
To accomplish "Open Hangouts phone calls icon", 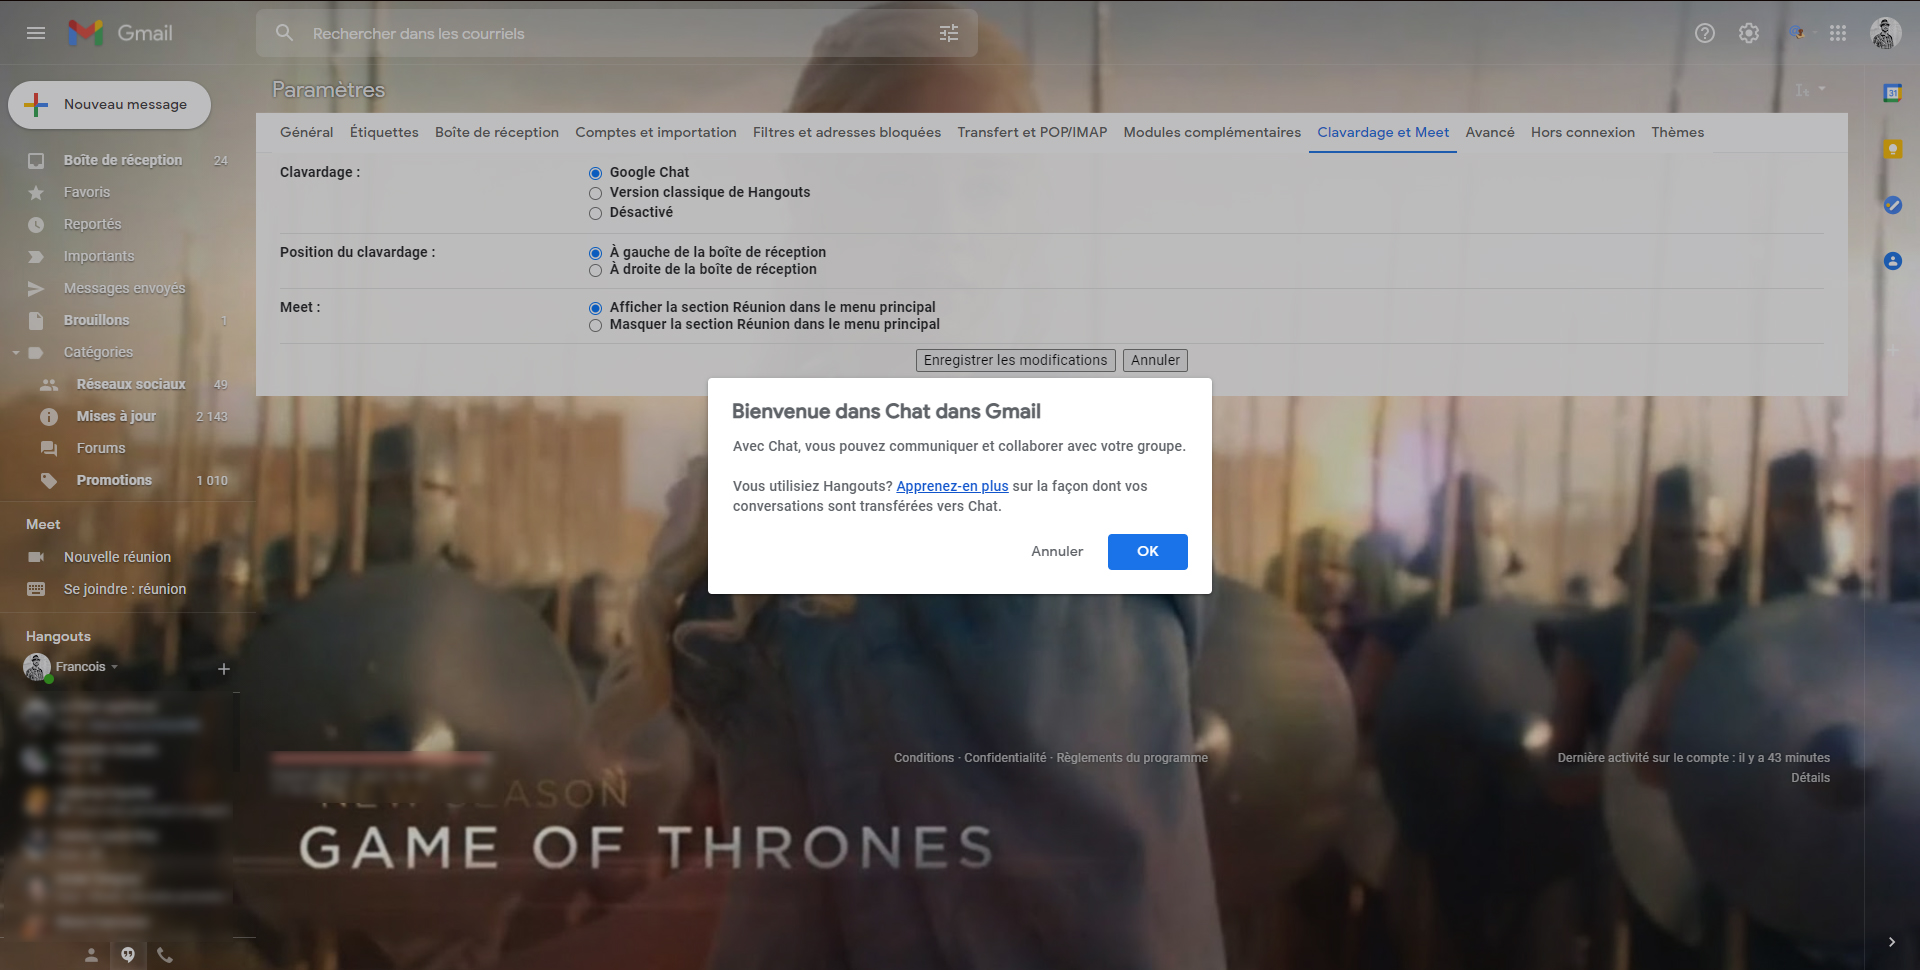I will coord(165,955).
